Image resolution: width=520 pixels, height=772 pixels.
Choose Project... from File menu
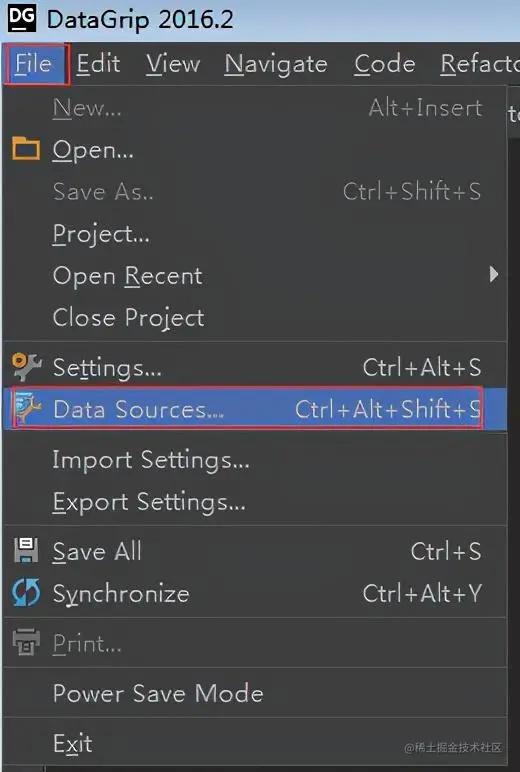pyautogui.click(x=255, y=234)
